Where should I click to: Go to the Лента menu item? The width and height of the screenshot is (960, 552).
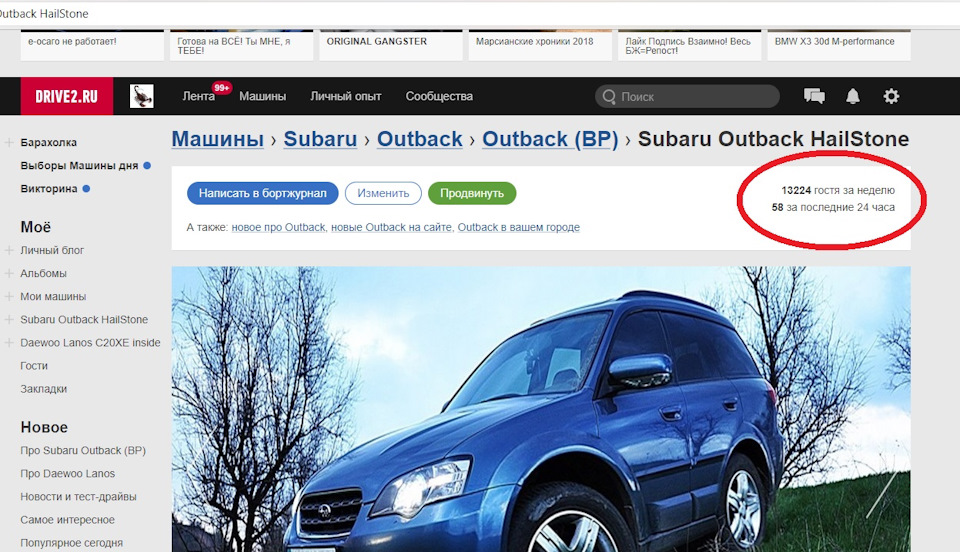(198, 96)
